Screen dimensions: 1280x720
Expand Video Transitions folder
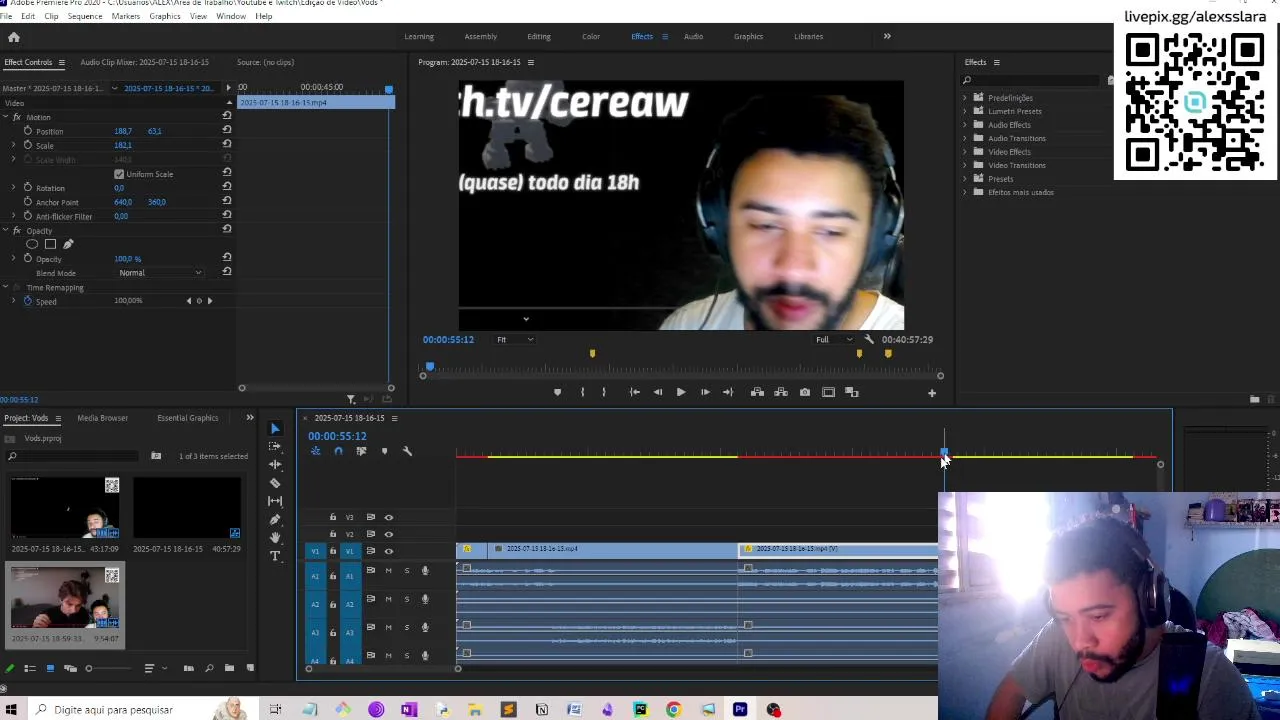pos(966,165)
